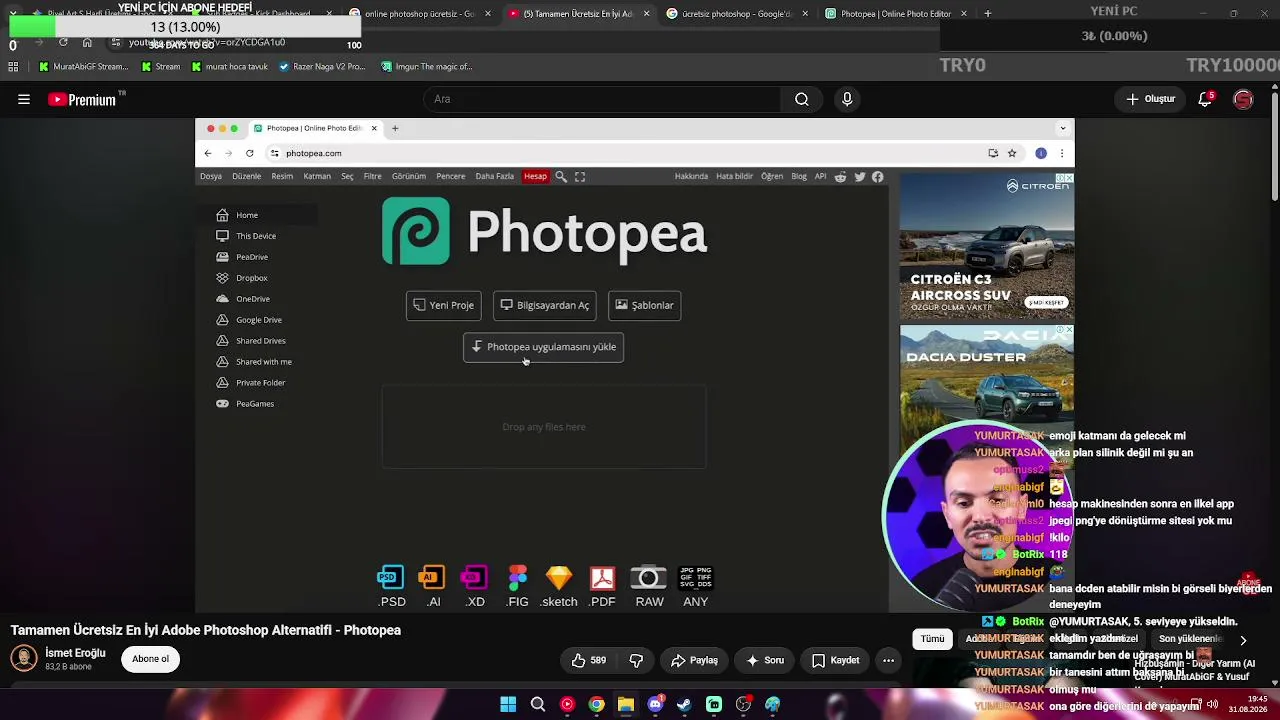Subscribe with the Abone ol button
This screenshot has height=720, width=1280.
pos(151,659)
